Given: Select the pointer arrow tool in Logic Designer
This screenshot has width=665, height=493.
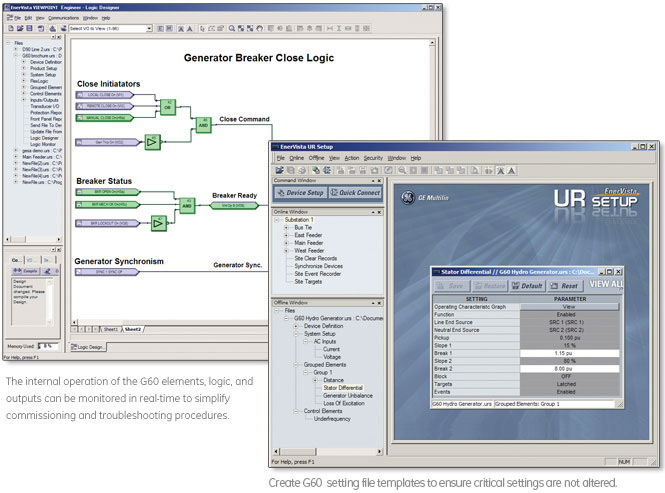Looking at the screenshot, I should click(202, 28).
